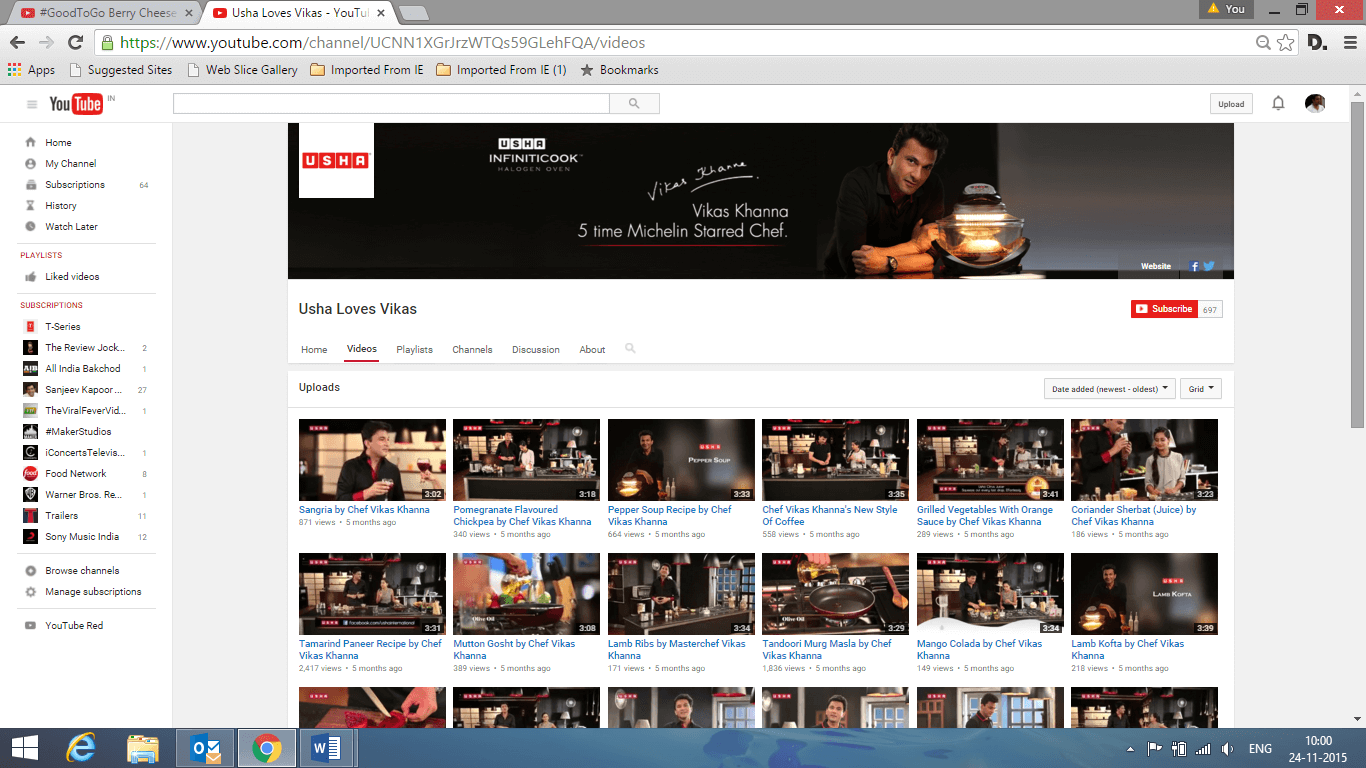Click the search magnifier button

click(634, 104)
